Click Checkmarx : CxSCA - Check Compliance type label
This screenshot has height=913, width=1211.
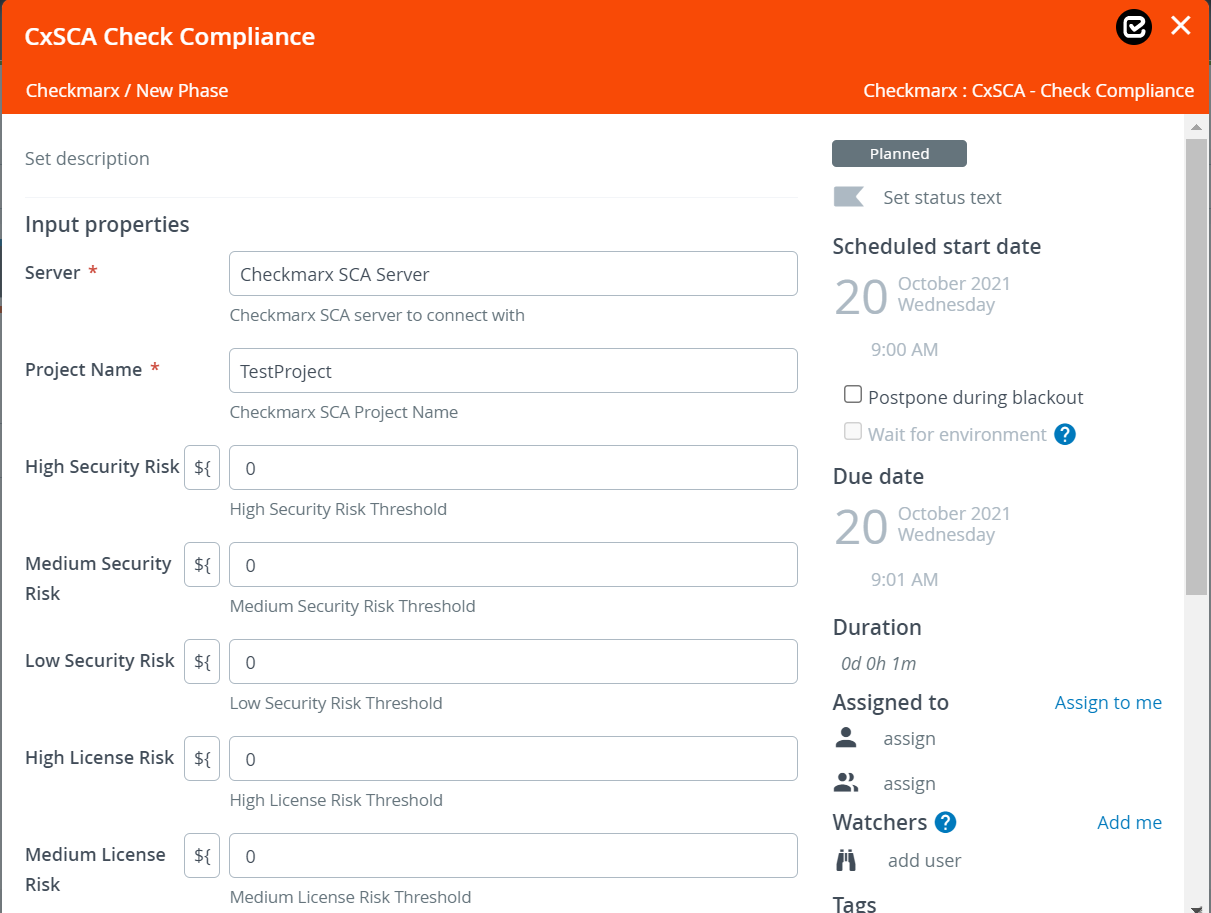point(1029,90)
